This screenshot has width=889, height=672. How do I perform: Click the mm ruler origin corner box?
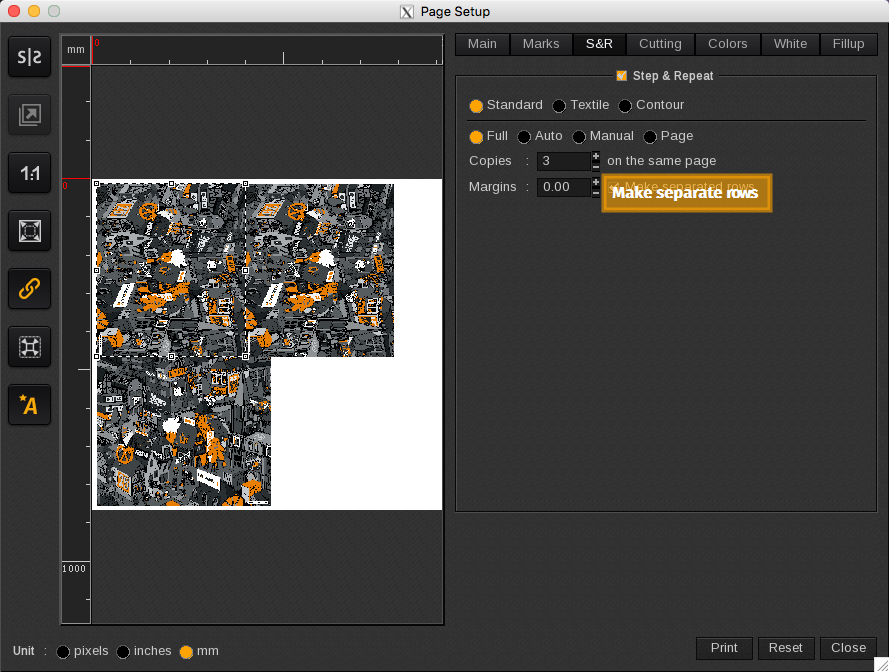(x=76, y=49)
